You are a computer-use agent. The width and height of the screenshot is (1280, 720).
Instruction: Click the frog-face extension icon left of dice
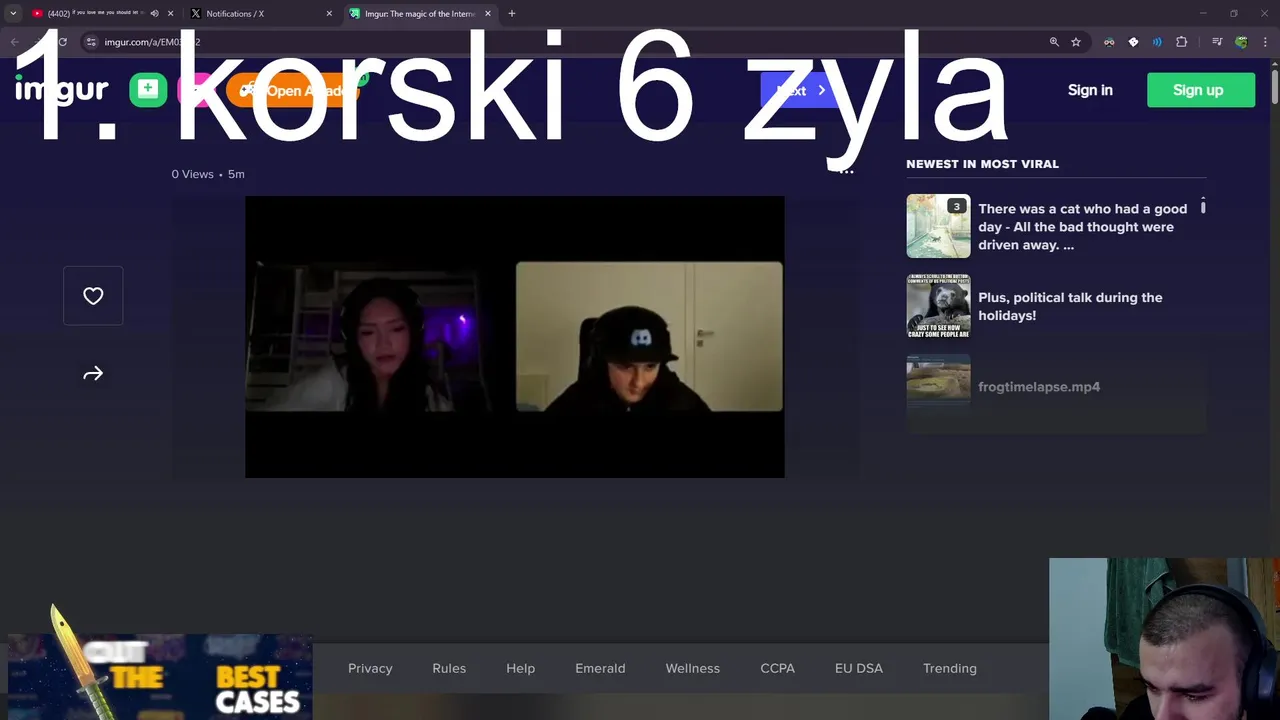coord(1109,42)
